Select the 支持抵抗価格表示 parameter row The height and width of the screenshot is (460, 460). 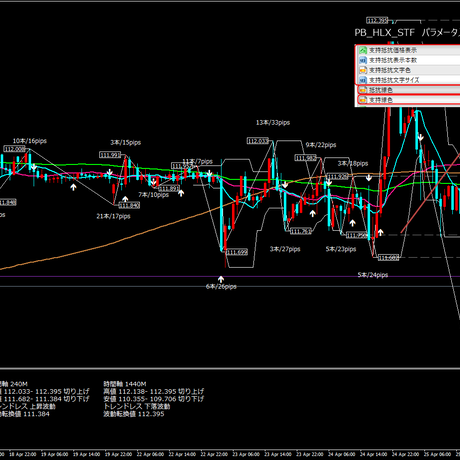click(x=408, y=50)
